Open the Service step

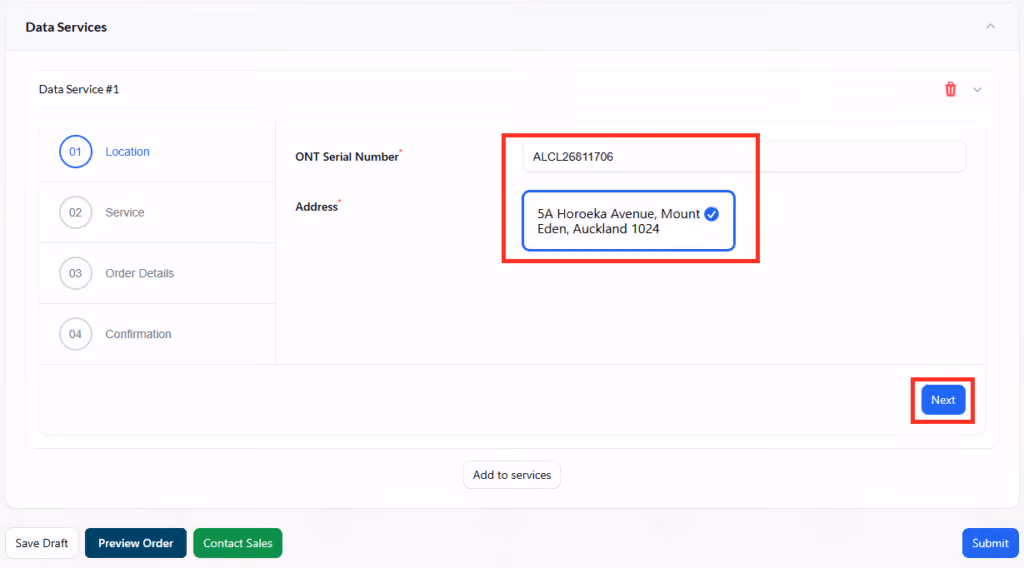click(x=125, y=212)
